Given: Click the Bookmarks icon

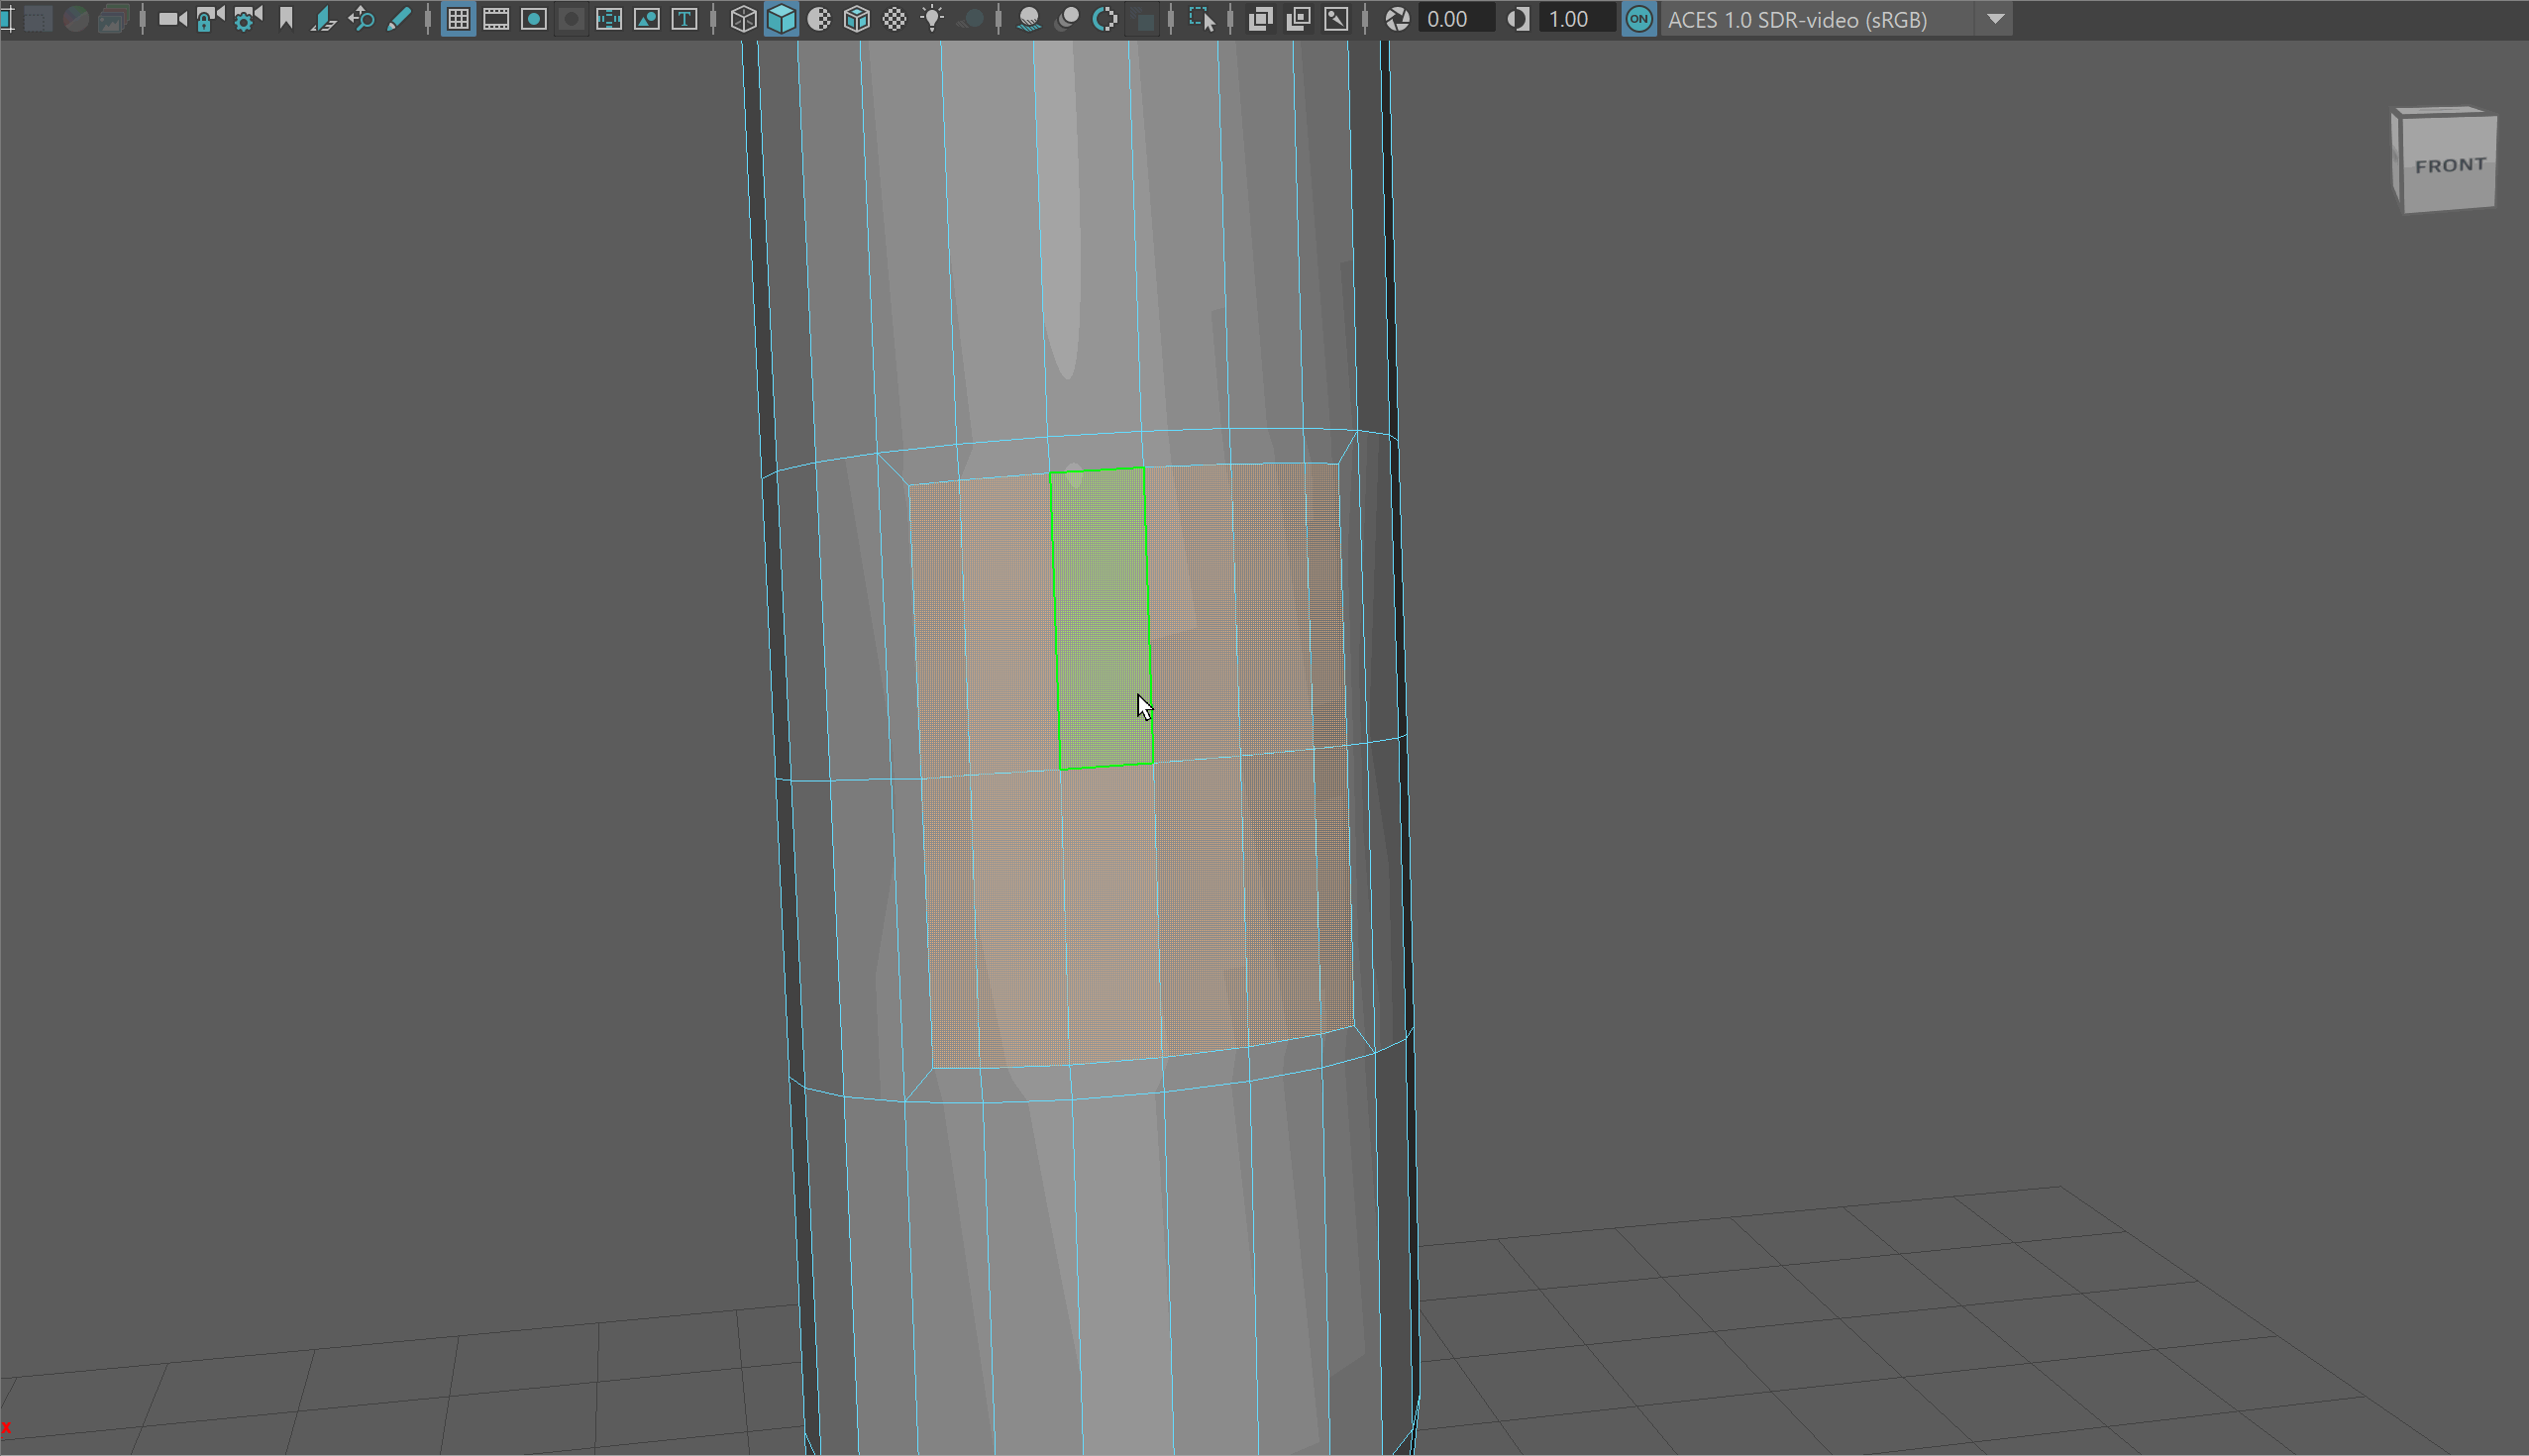Looking at the screenshot, I should coord(286,19).
